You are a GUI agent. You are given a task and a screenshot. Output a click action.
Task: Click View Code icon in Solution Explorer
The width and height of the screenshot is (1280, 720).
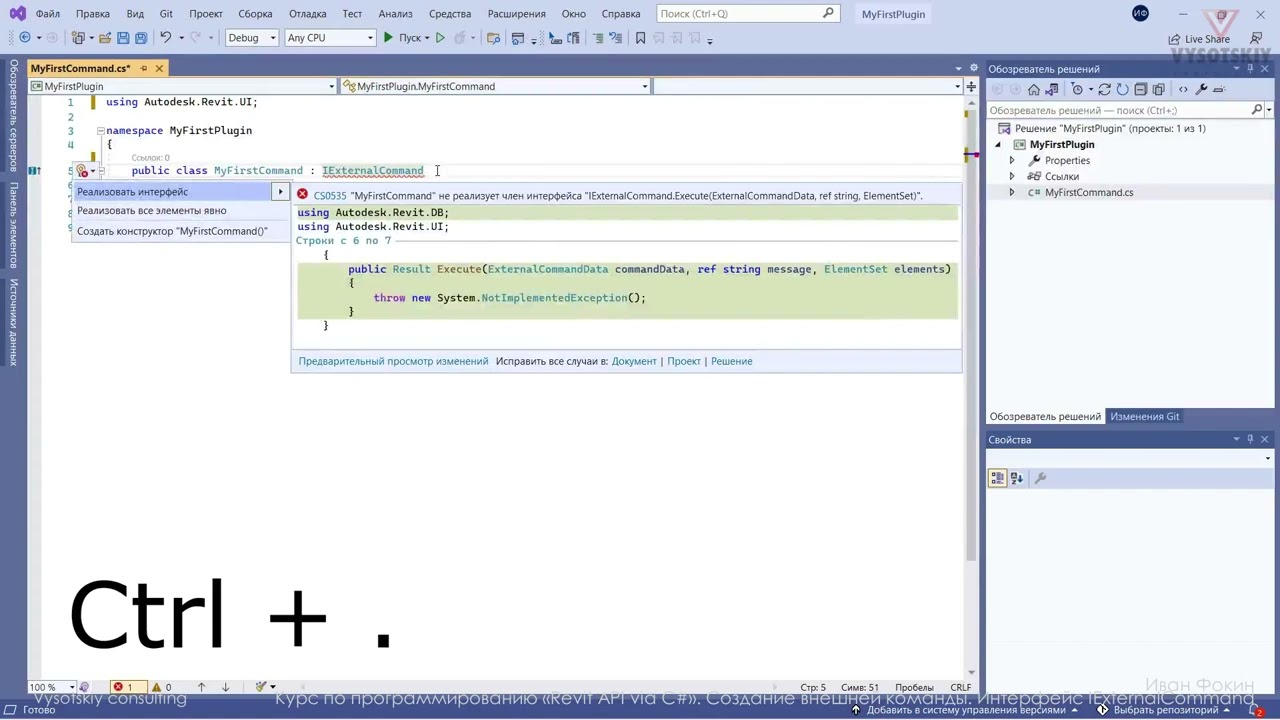(1183, 89)
